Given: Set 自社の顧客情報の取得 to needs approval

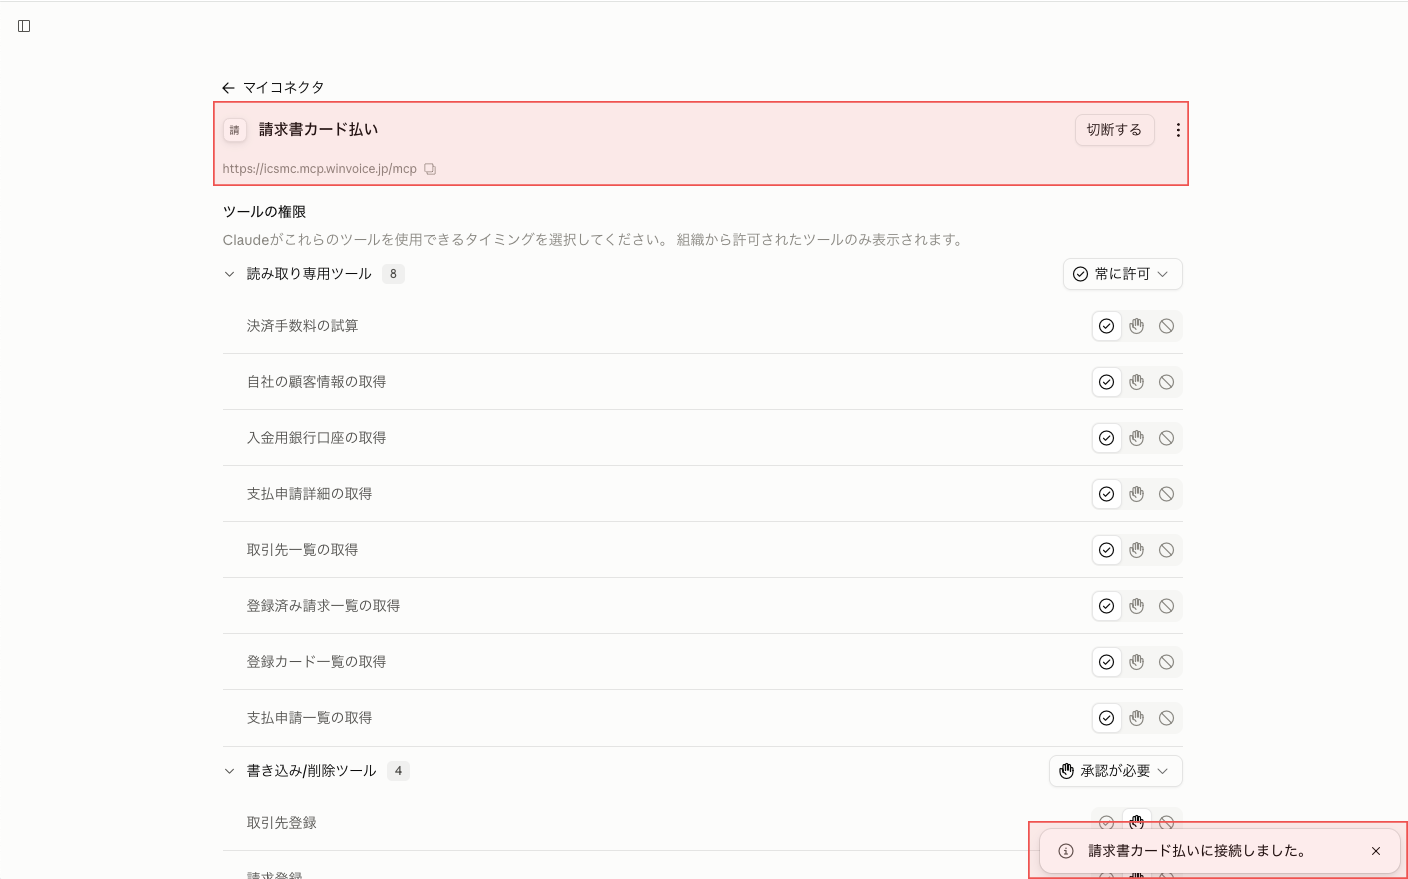Looking at the screenshot, I should click(x=1136, y=382).
